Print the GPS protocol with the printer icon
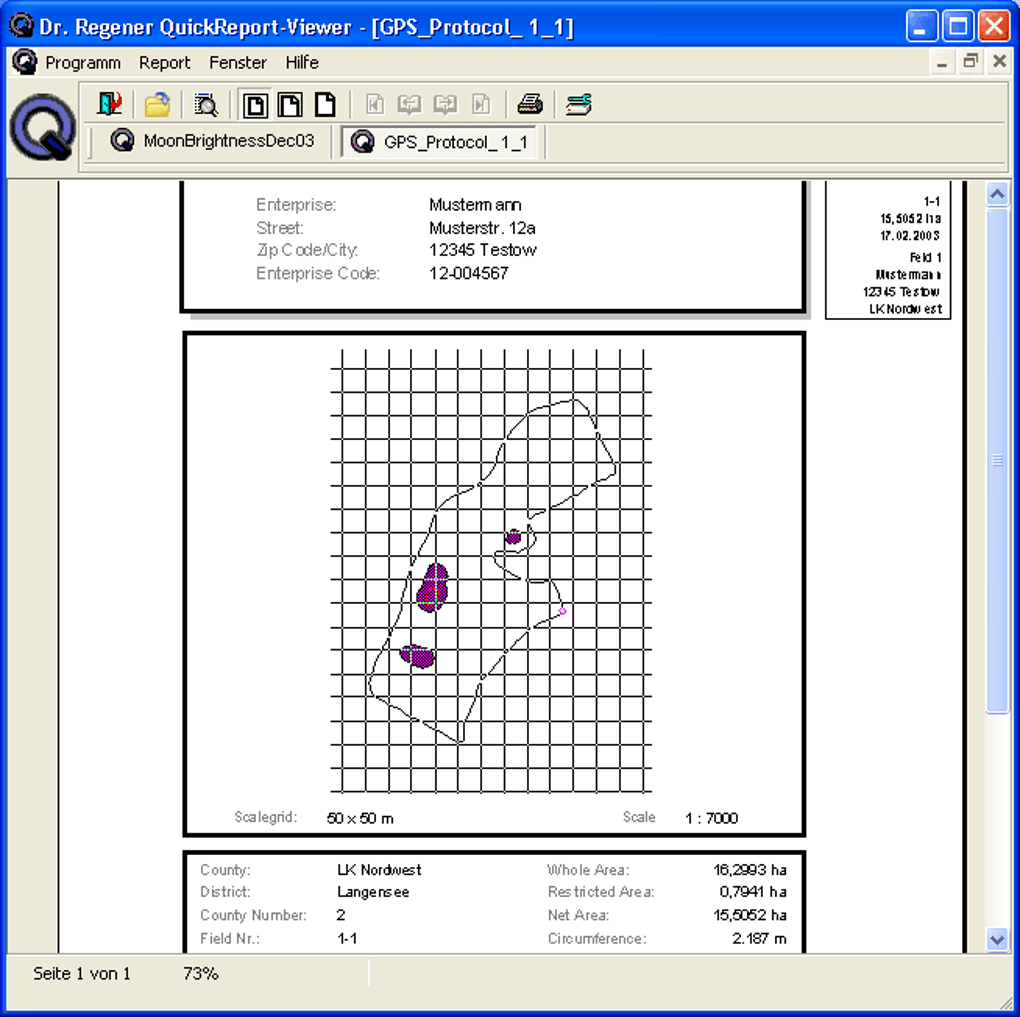 (x=530, y=103)
